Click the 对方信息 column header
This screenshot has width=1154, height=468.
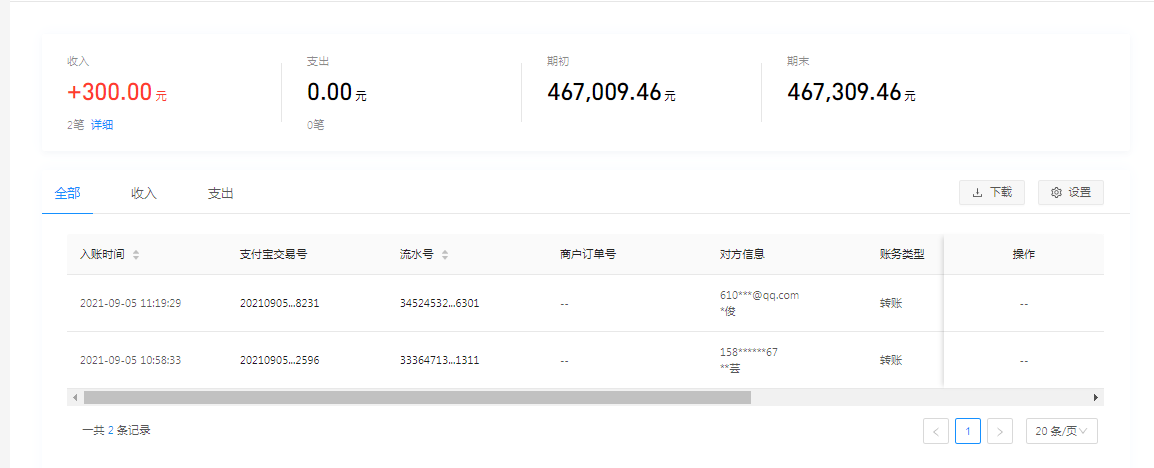click(742, 255)
